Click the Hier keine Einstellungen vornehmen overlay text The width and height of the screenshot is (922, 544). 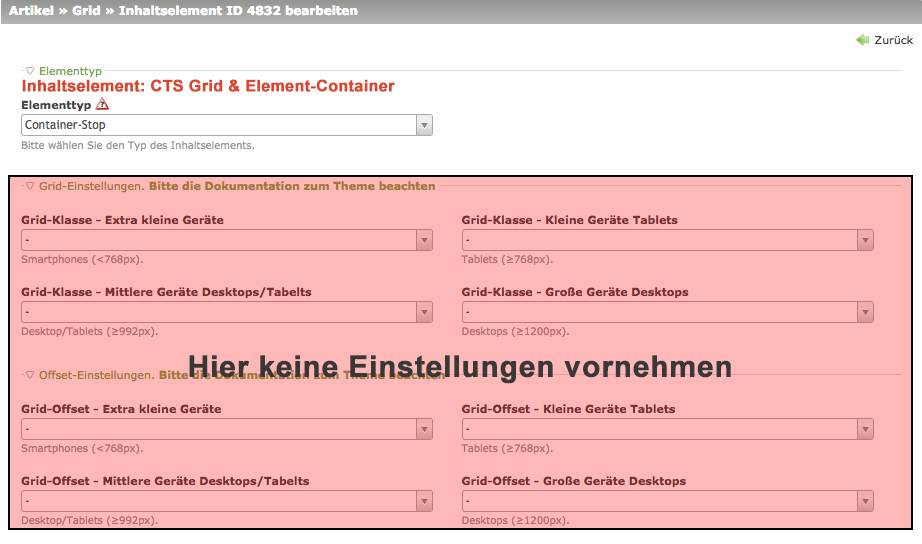460,367
